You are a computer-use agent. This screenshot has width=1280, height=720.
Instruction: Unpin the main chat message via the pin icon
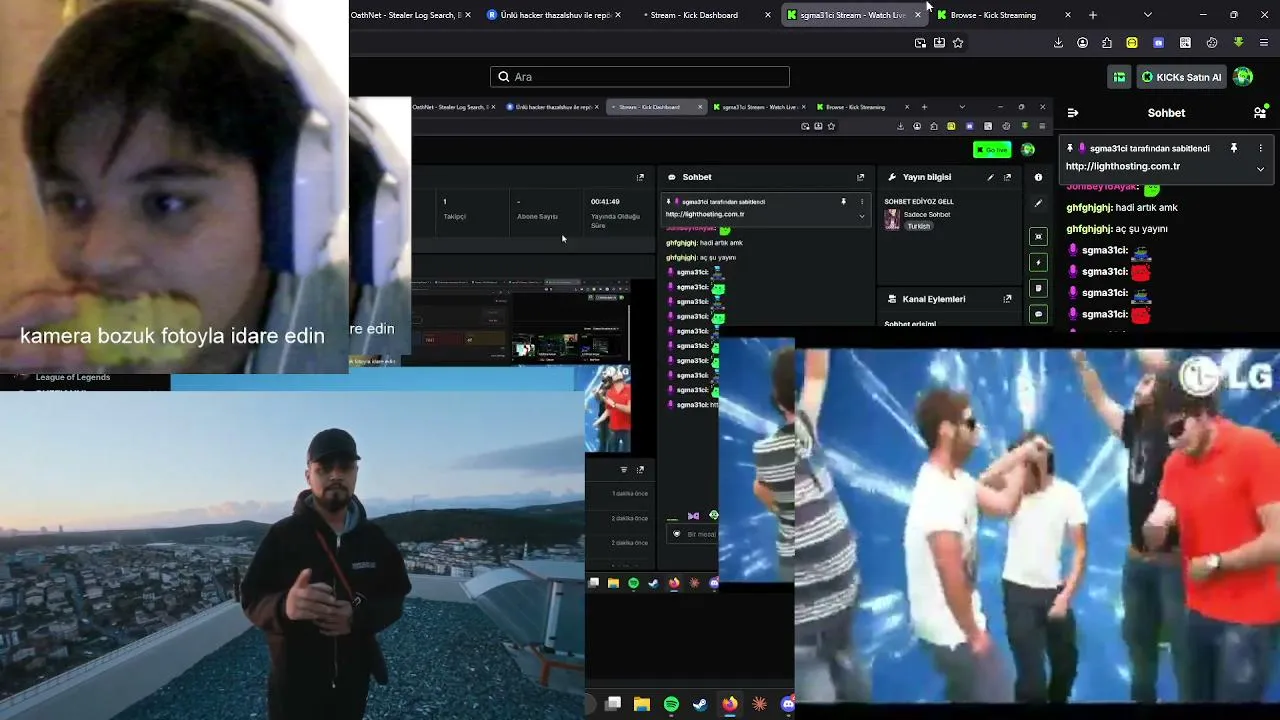tap(1234, 148)
